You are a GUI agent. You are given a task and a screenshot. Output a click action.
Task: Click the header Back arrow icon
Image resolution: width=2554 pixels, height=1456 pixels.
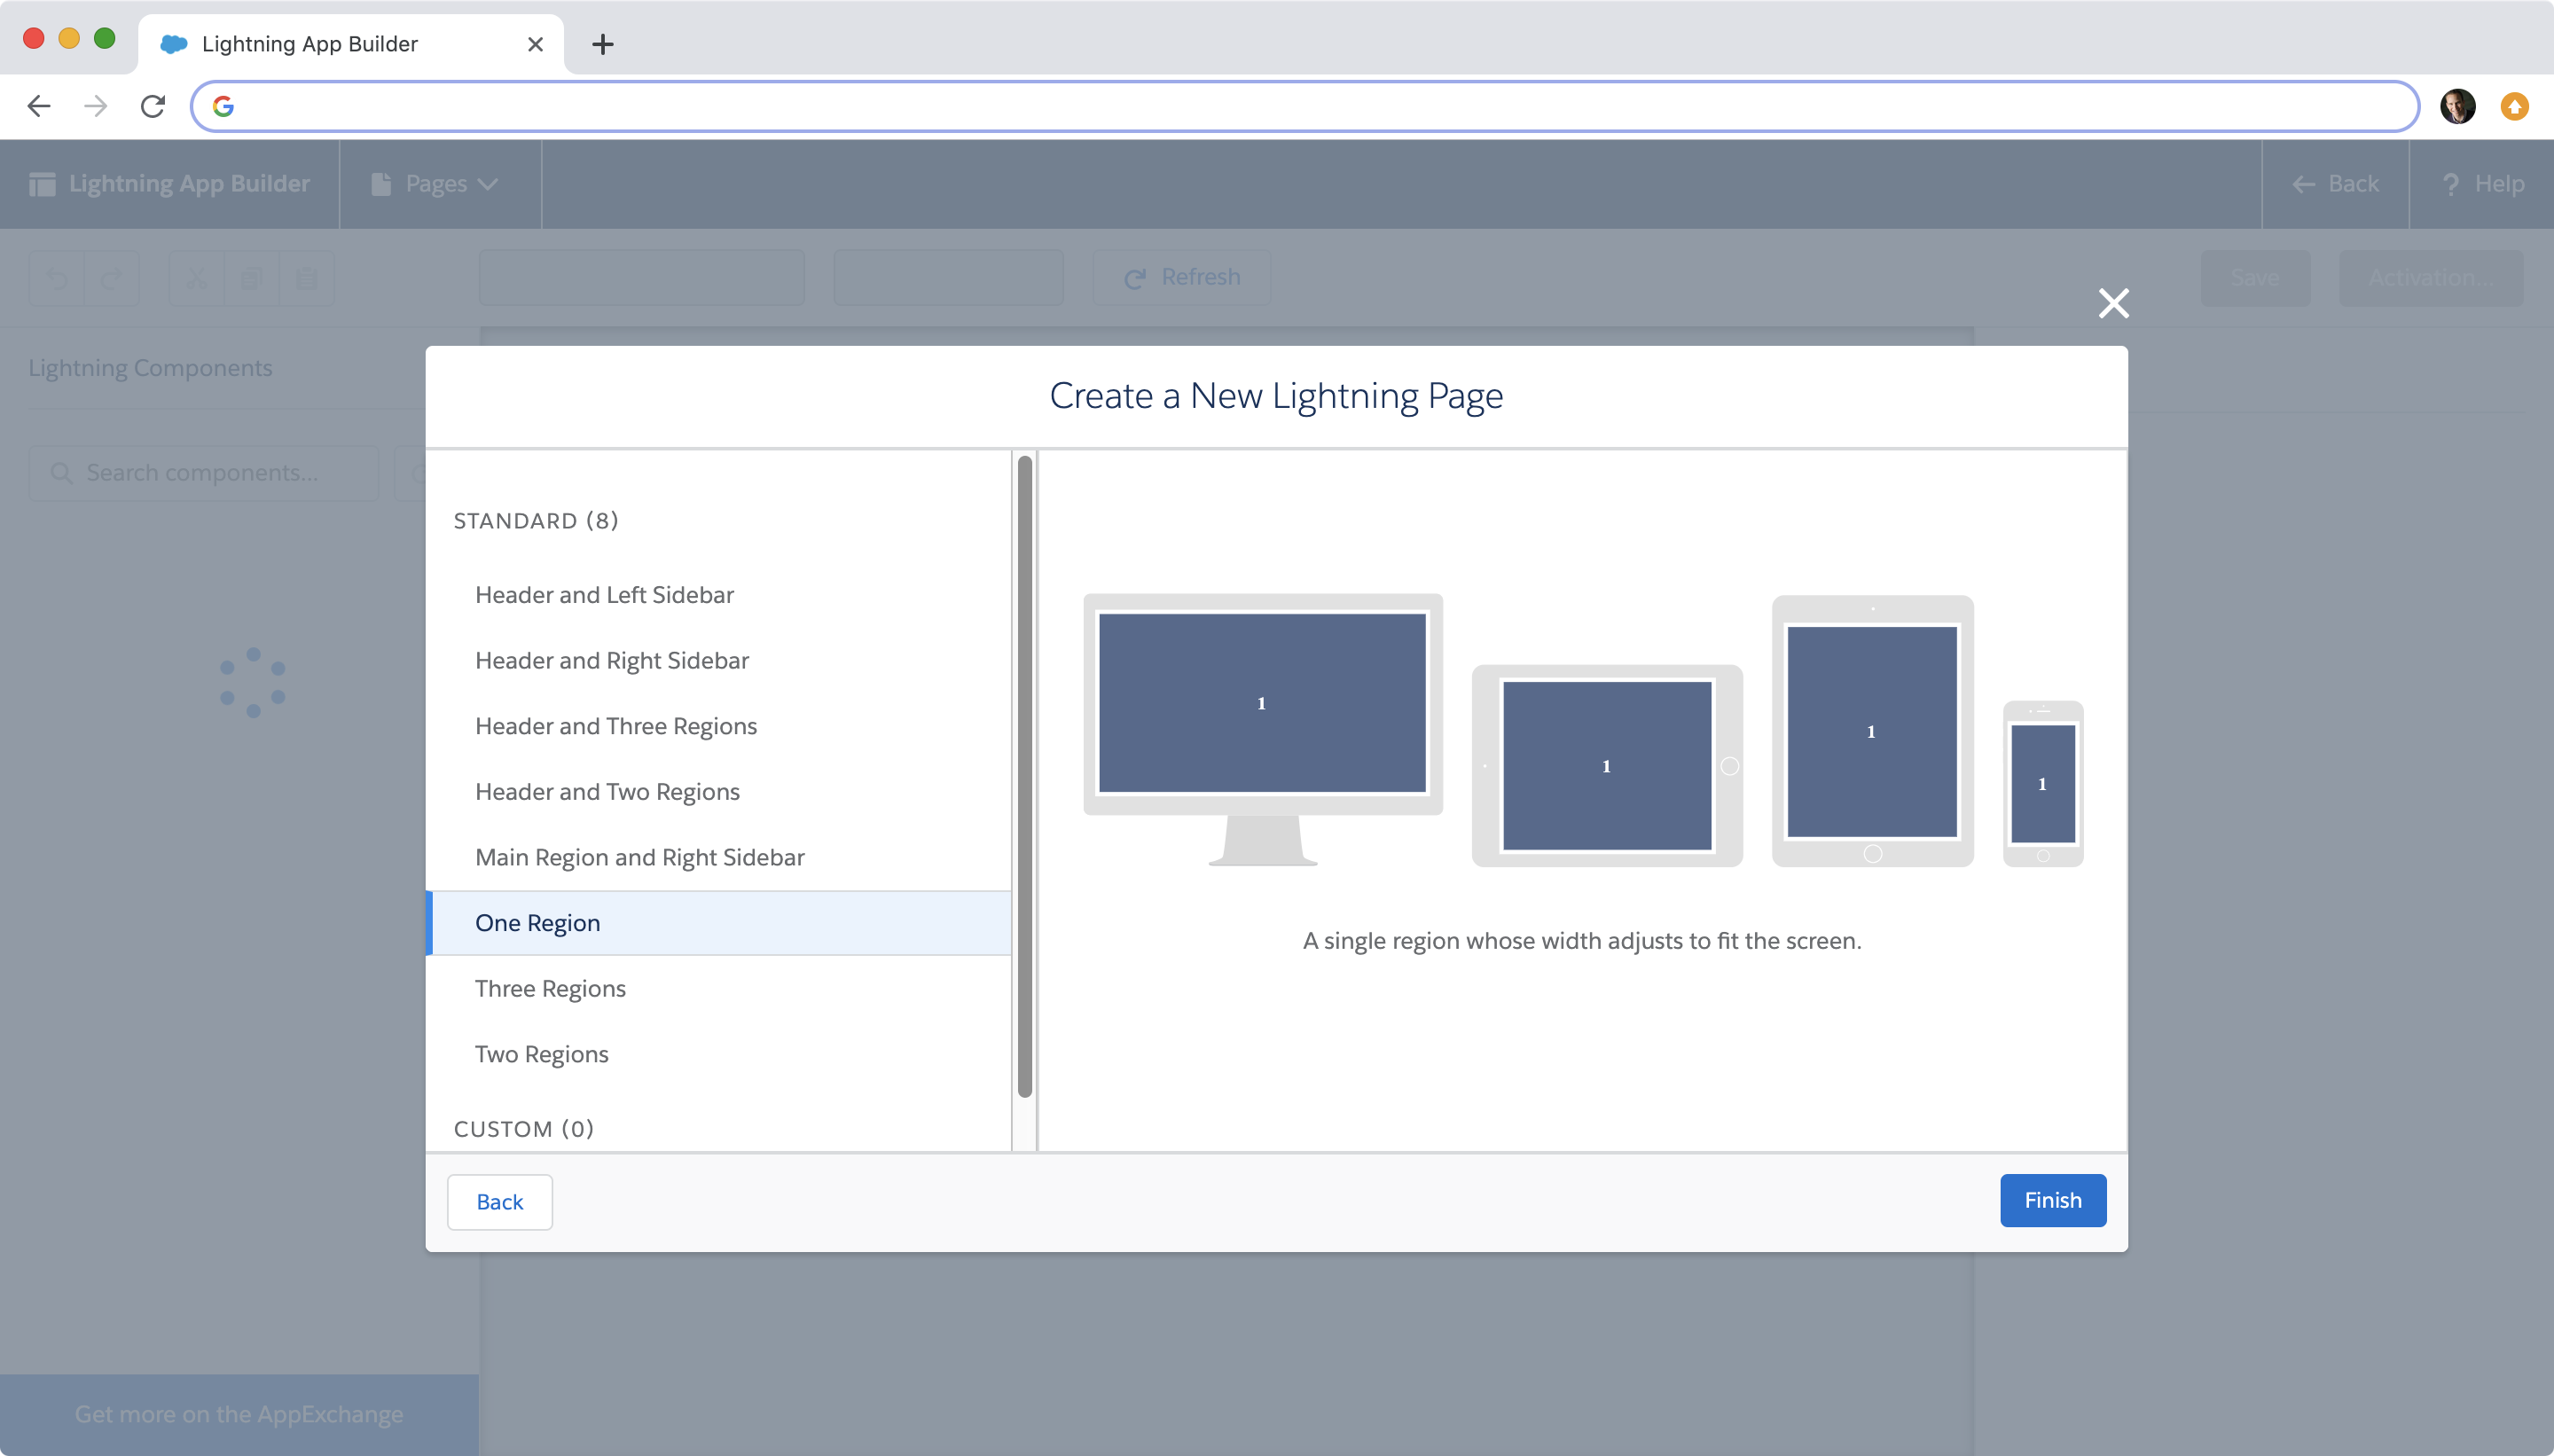(2303, 184)
